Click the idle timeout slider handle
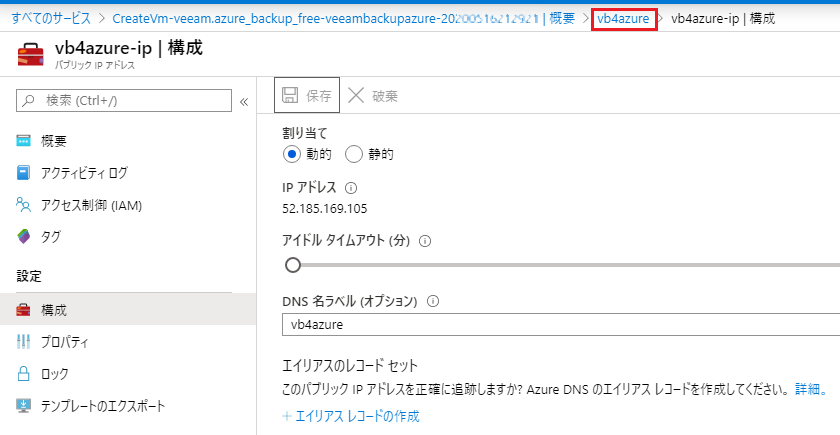 (292, 265)
